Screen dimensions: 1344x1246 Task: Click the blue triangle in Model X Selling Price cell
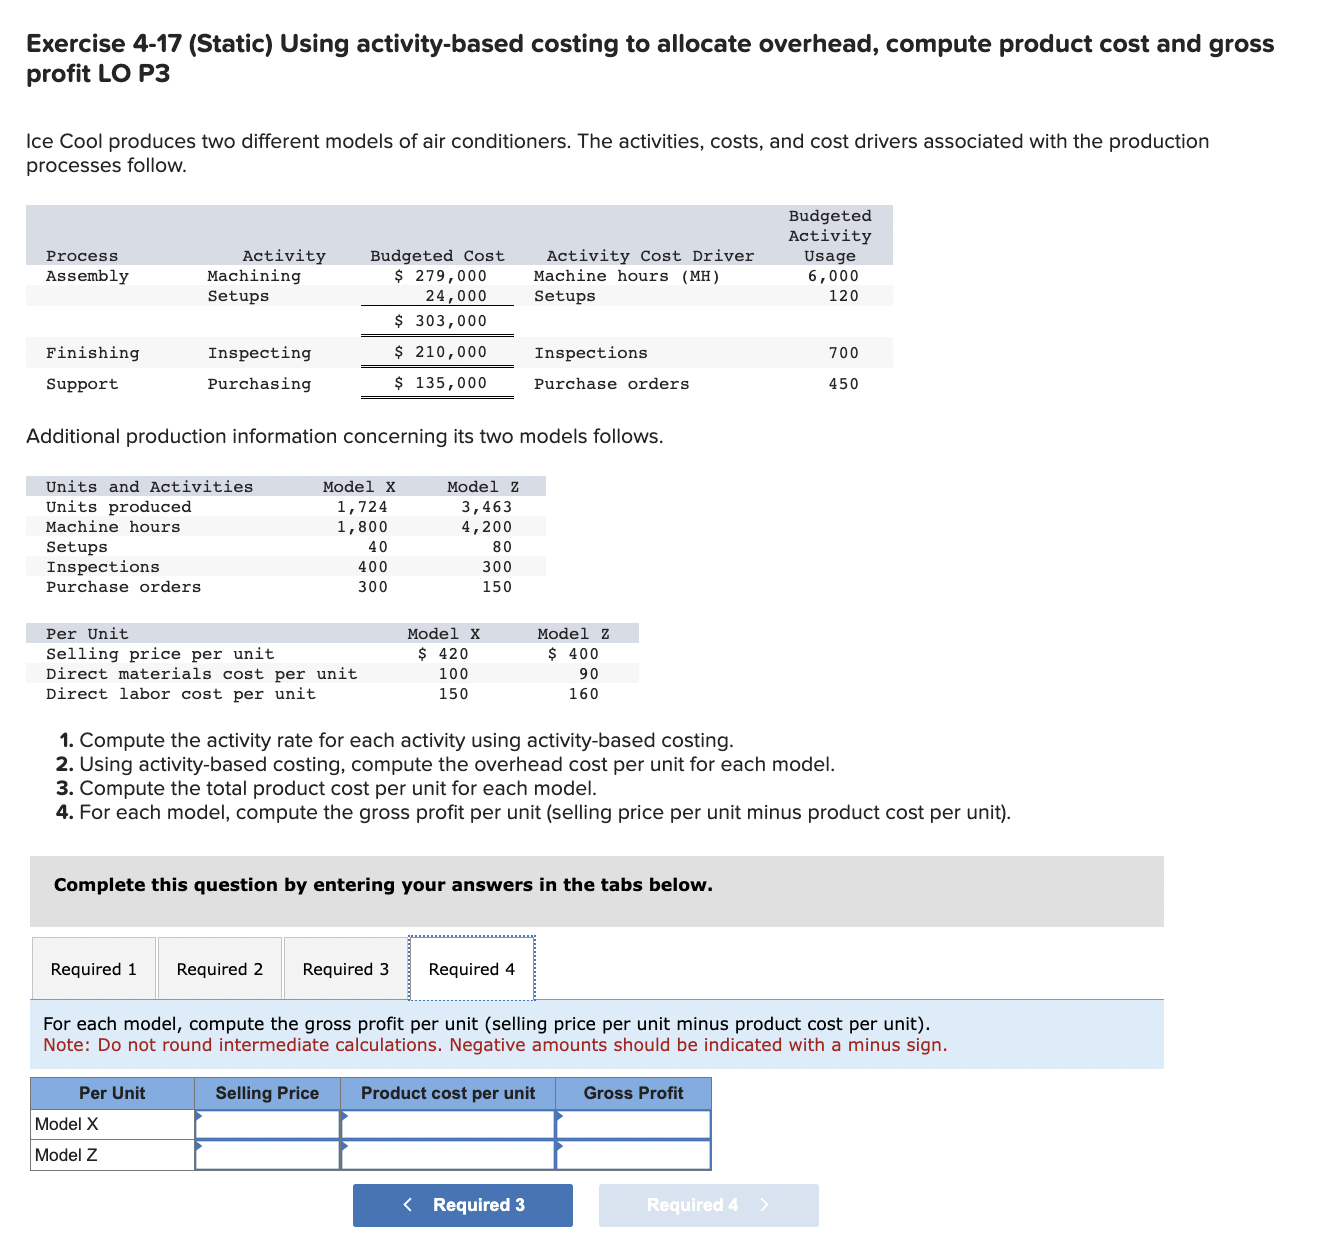[x=200, y=1116]
